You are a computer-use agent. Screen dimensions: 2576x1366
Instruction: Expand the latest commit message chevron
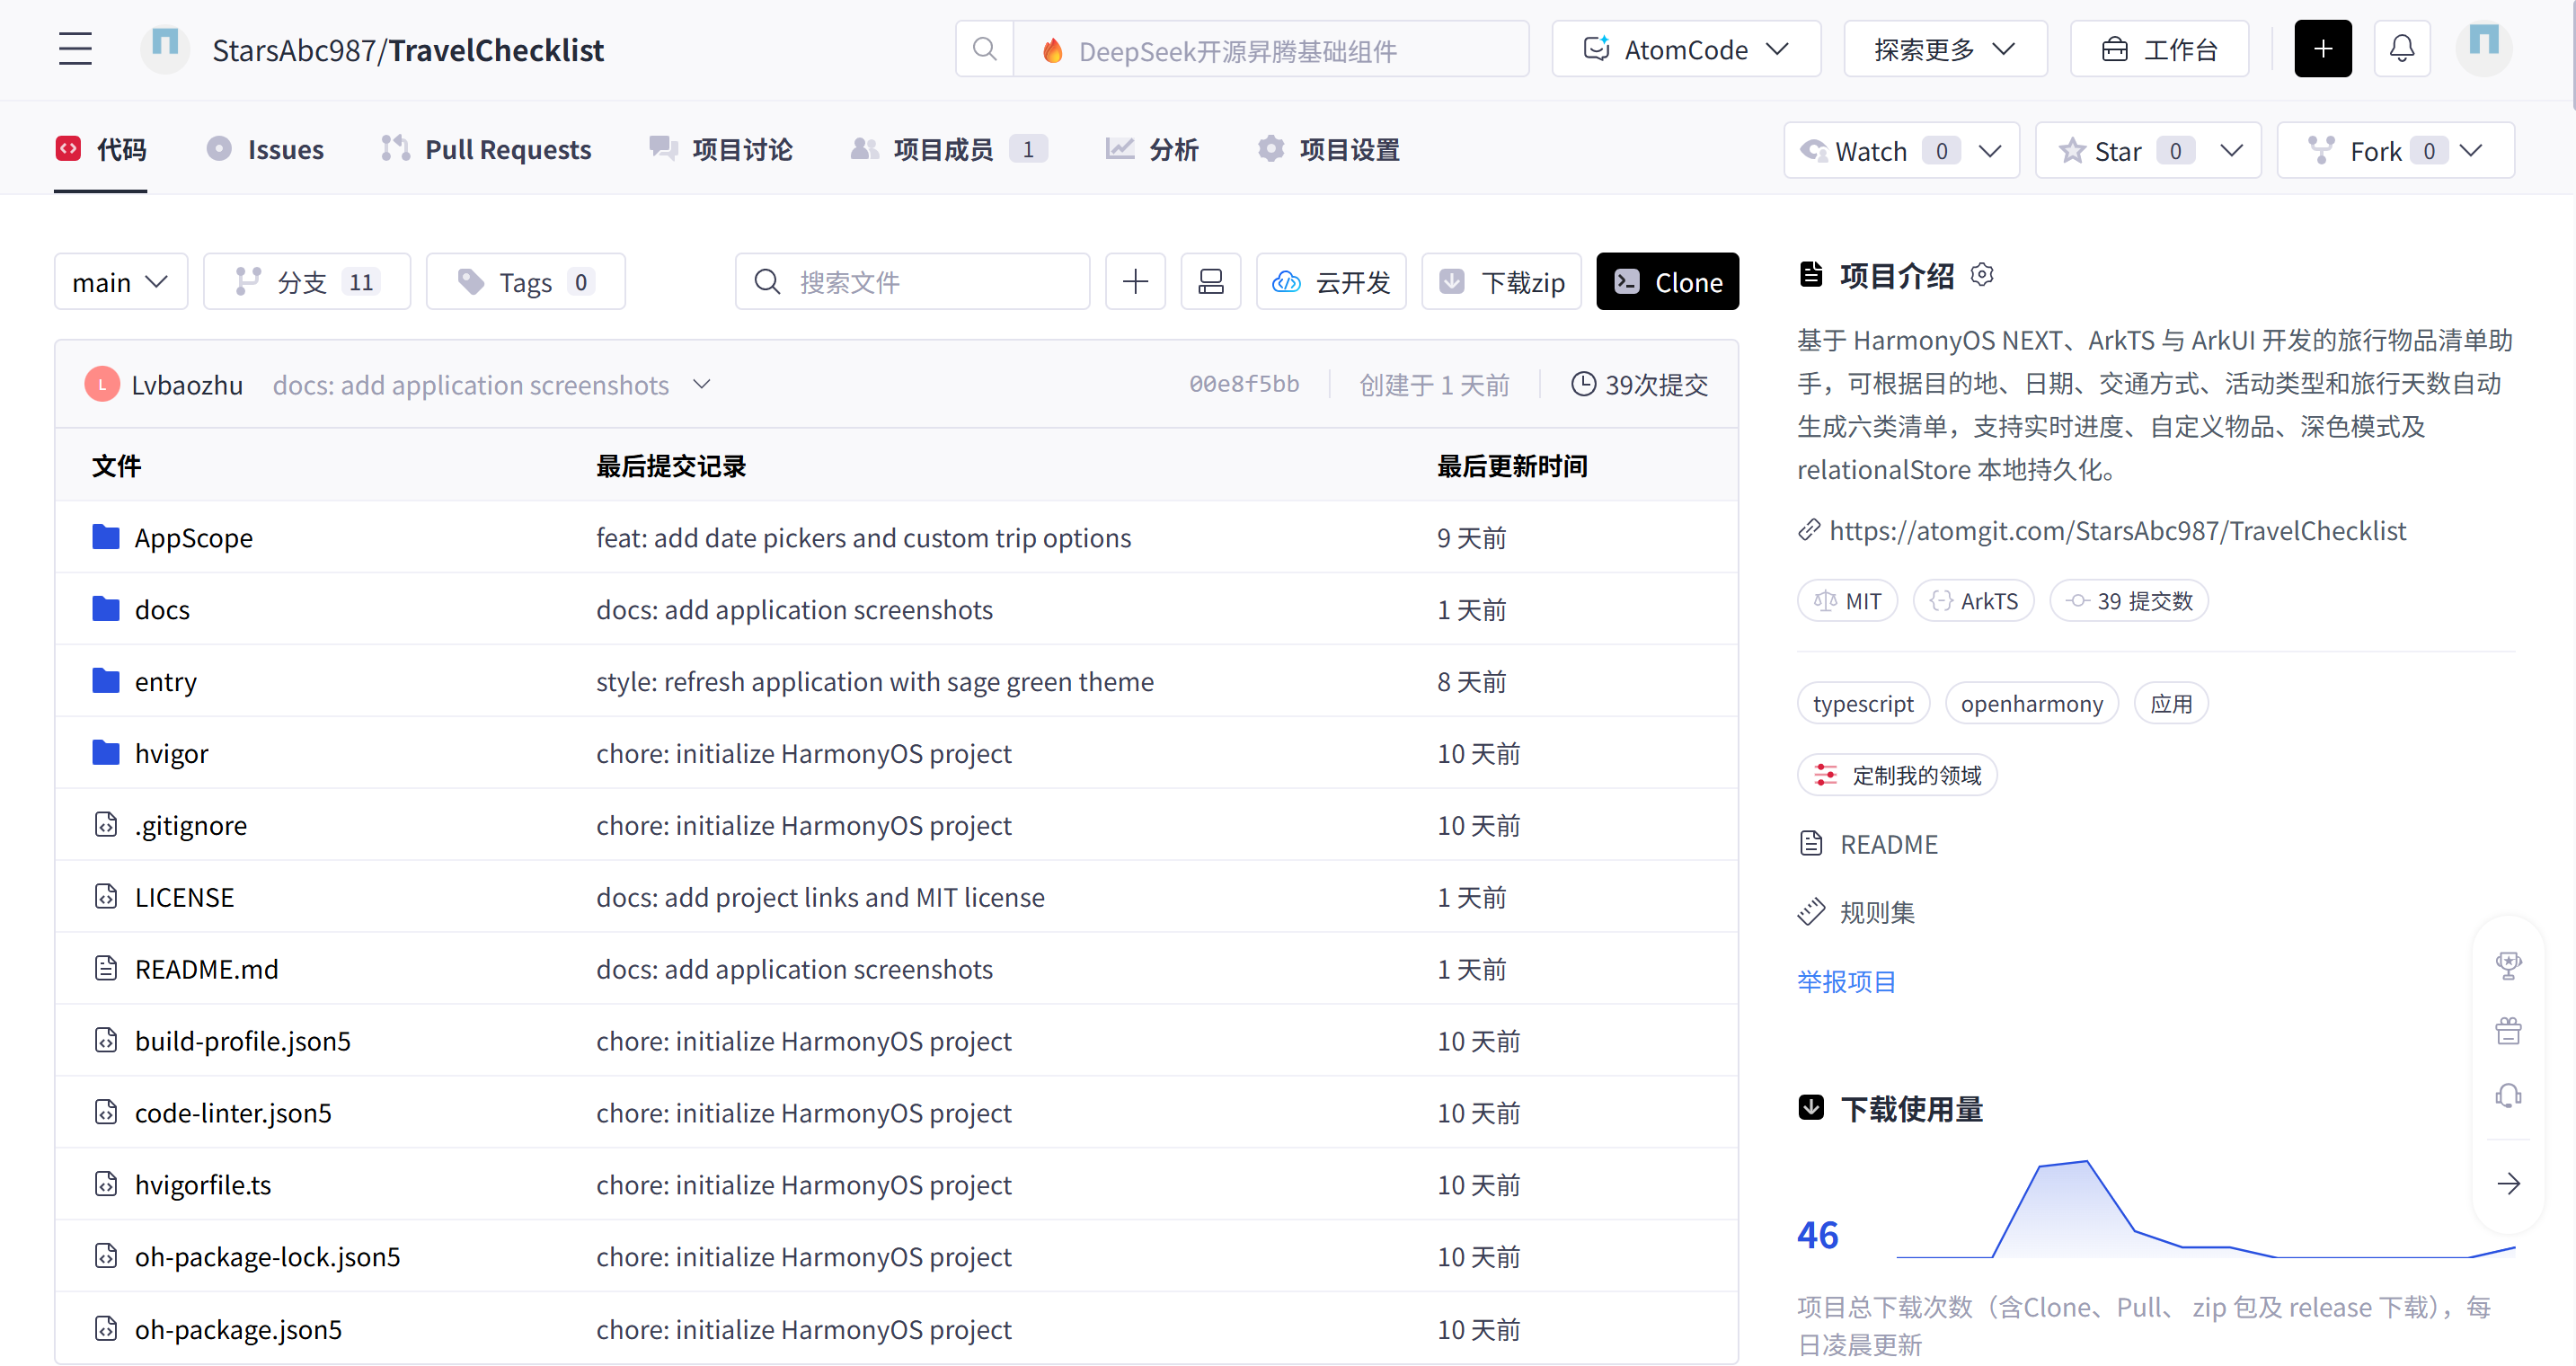(x=702, y=385)
